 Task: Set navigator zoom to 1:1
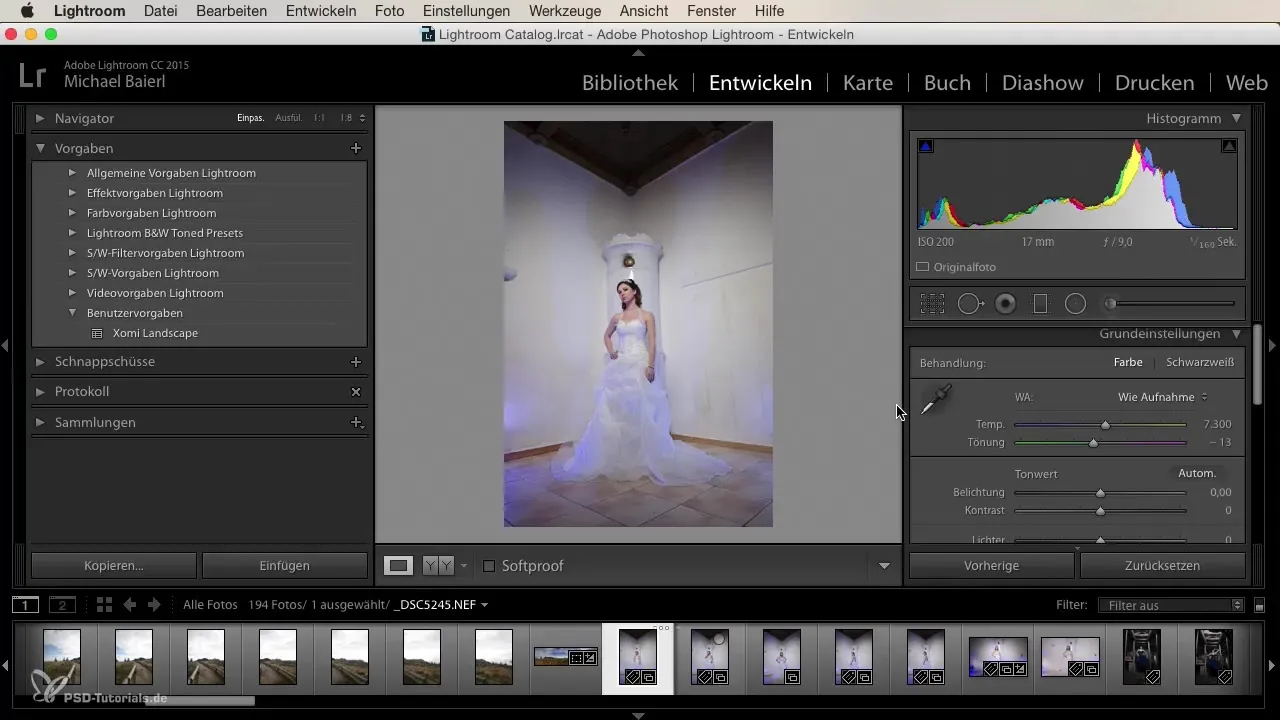pos(319,118)
